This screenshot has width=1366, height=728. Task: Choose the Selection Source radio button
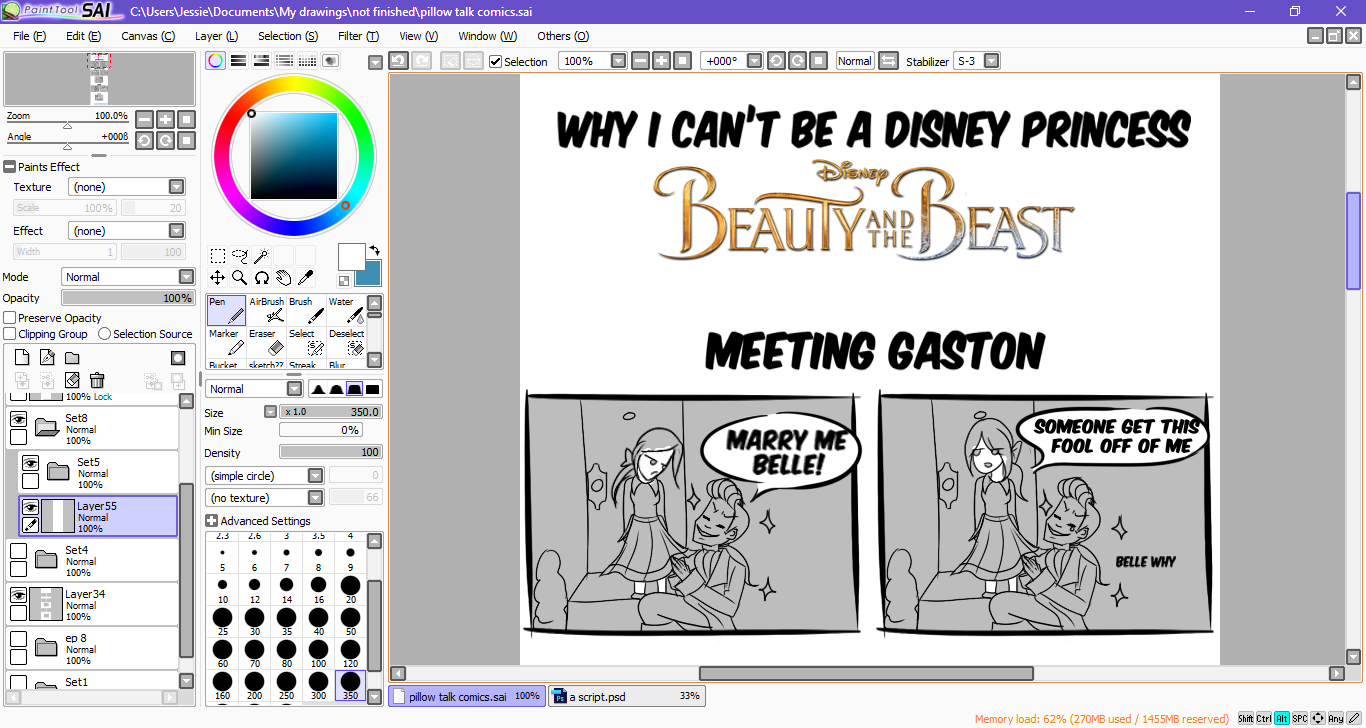pos(104,334)
